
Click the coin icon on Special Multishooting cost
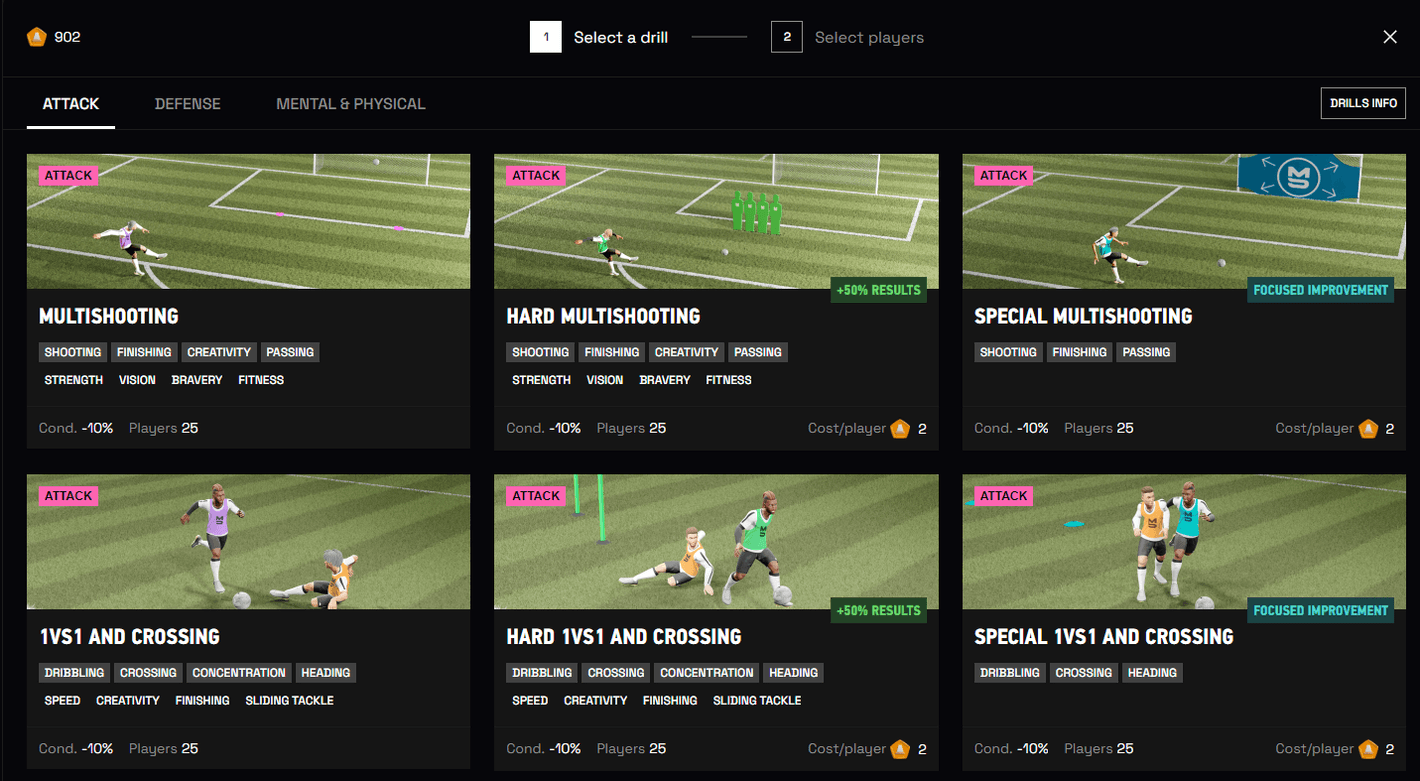pos(1368,428)
